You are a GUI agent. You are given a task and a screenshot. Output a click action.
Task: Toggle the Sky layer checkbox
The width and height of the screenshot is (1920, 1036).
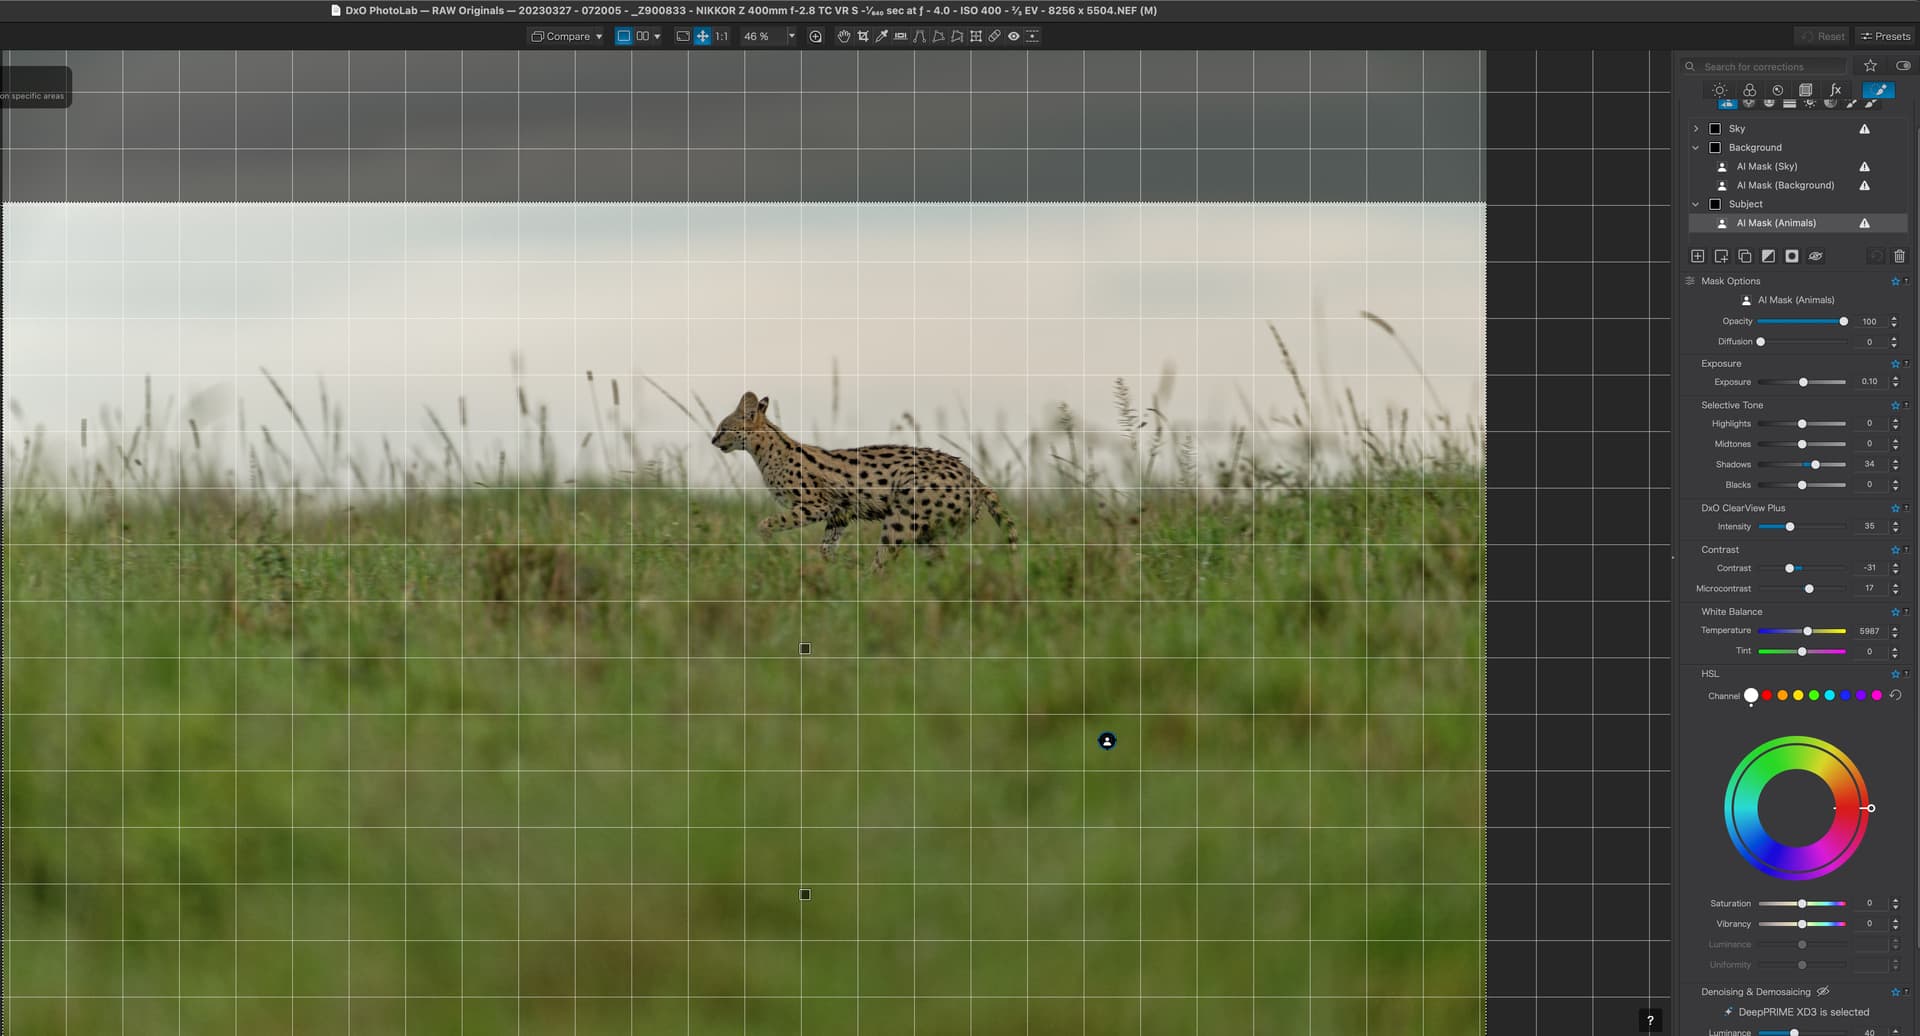tap(1715, 129)
